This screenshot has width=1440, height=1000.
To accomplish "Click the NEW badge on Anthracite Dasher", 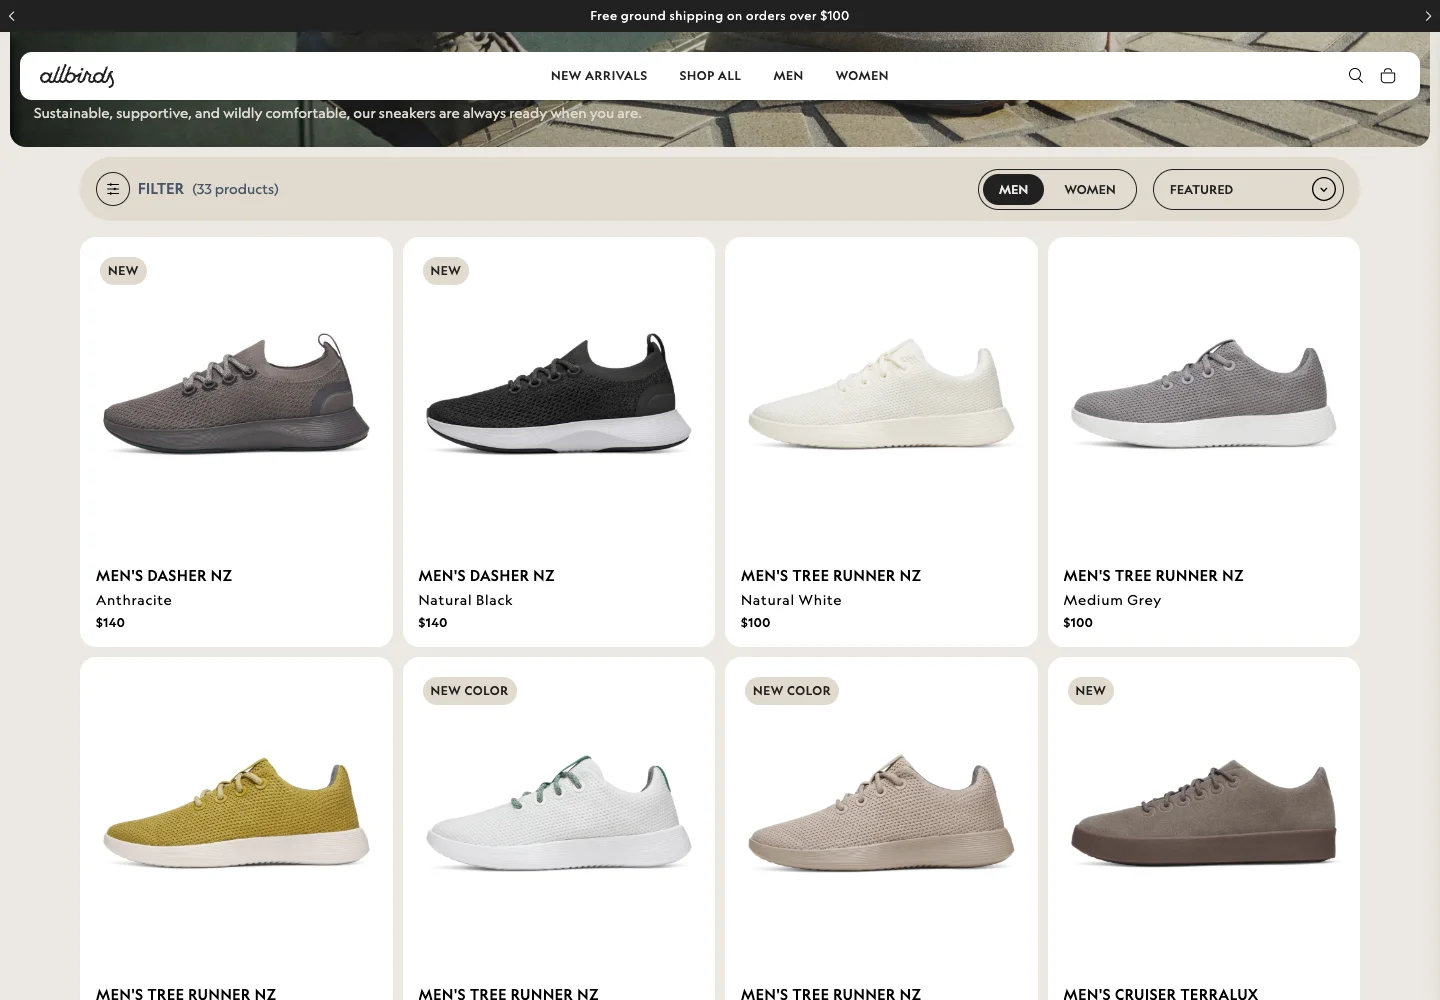I will (x=123, y=271).
